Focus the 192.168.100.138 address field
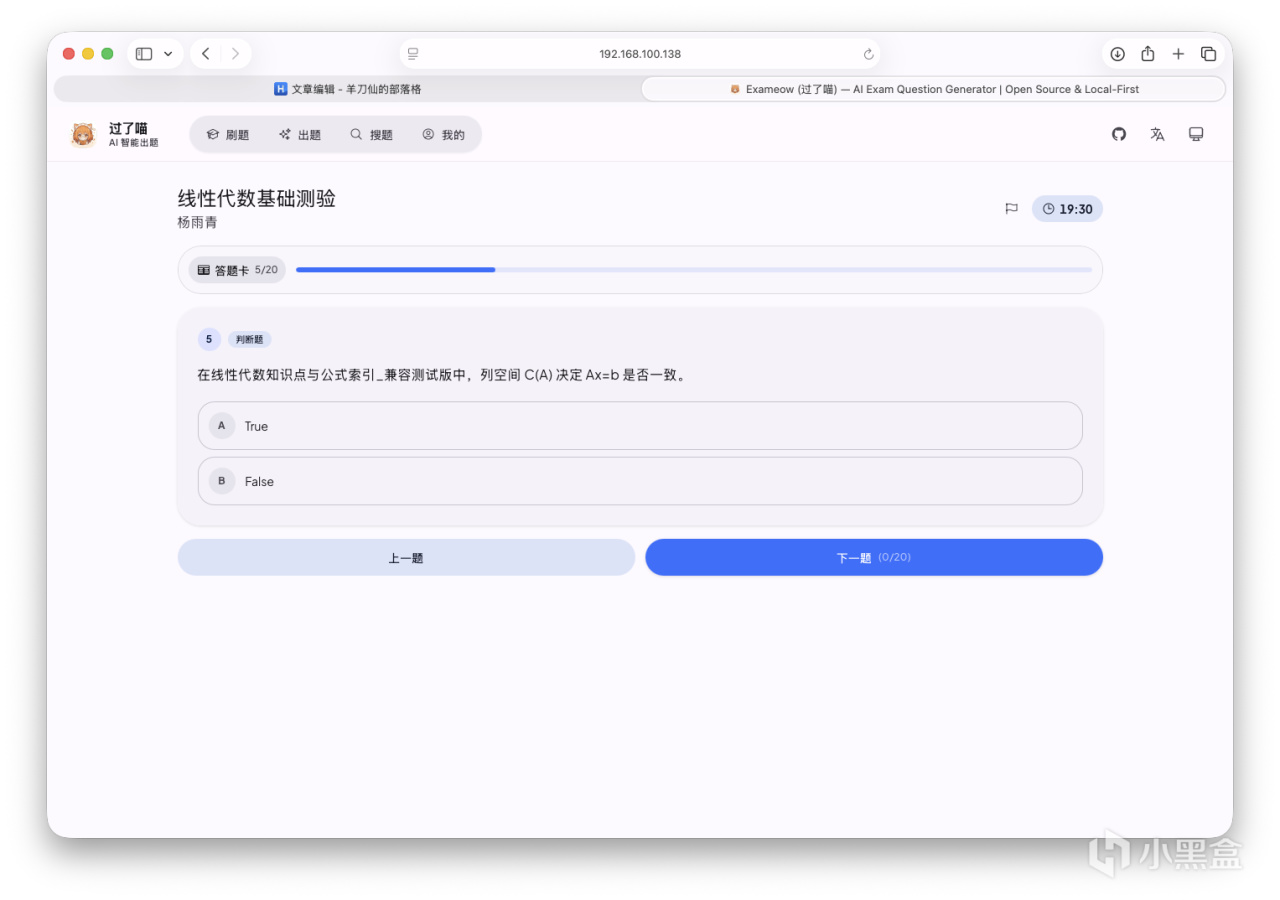This screenshot has height=900, width=1280. [640, 54]
